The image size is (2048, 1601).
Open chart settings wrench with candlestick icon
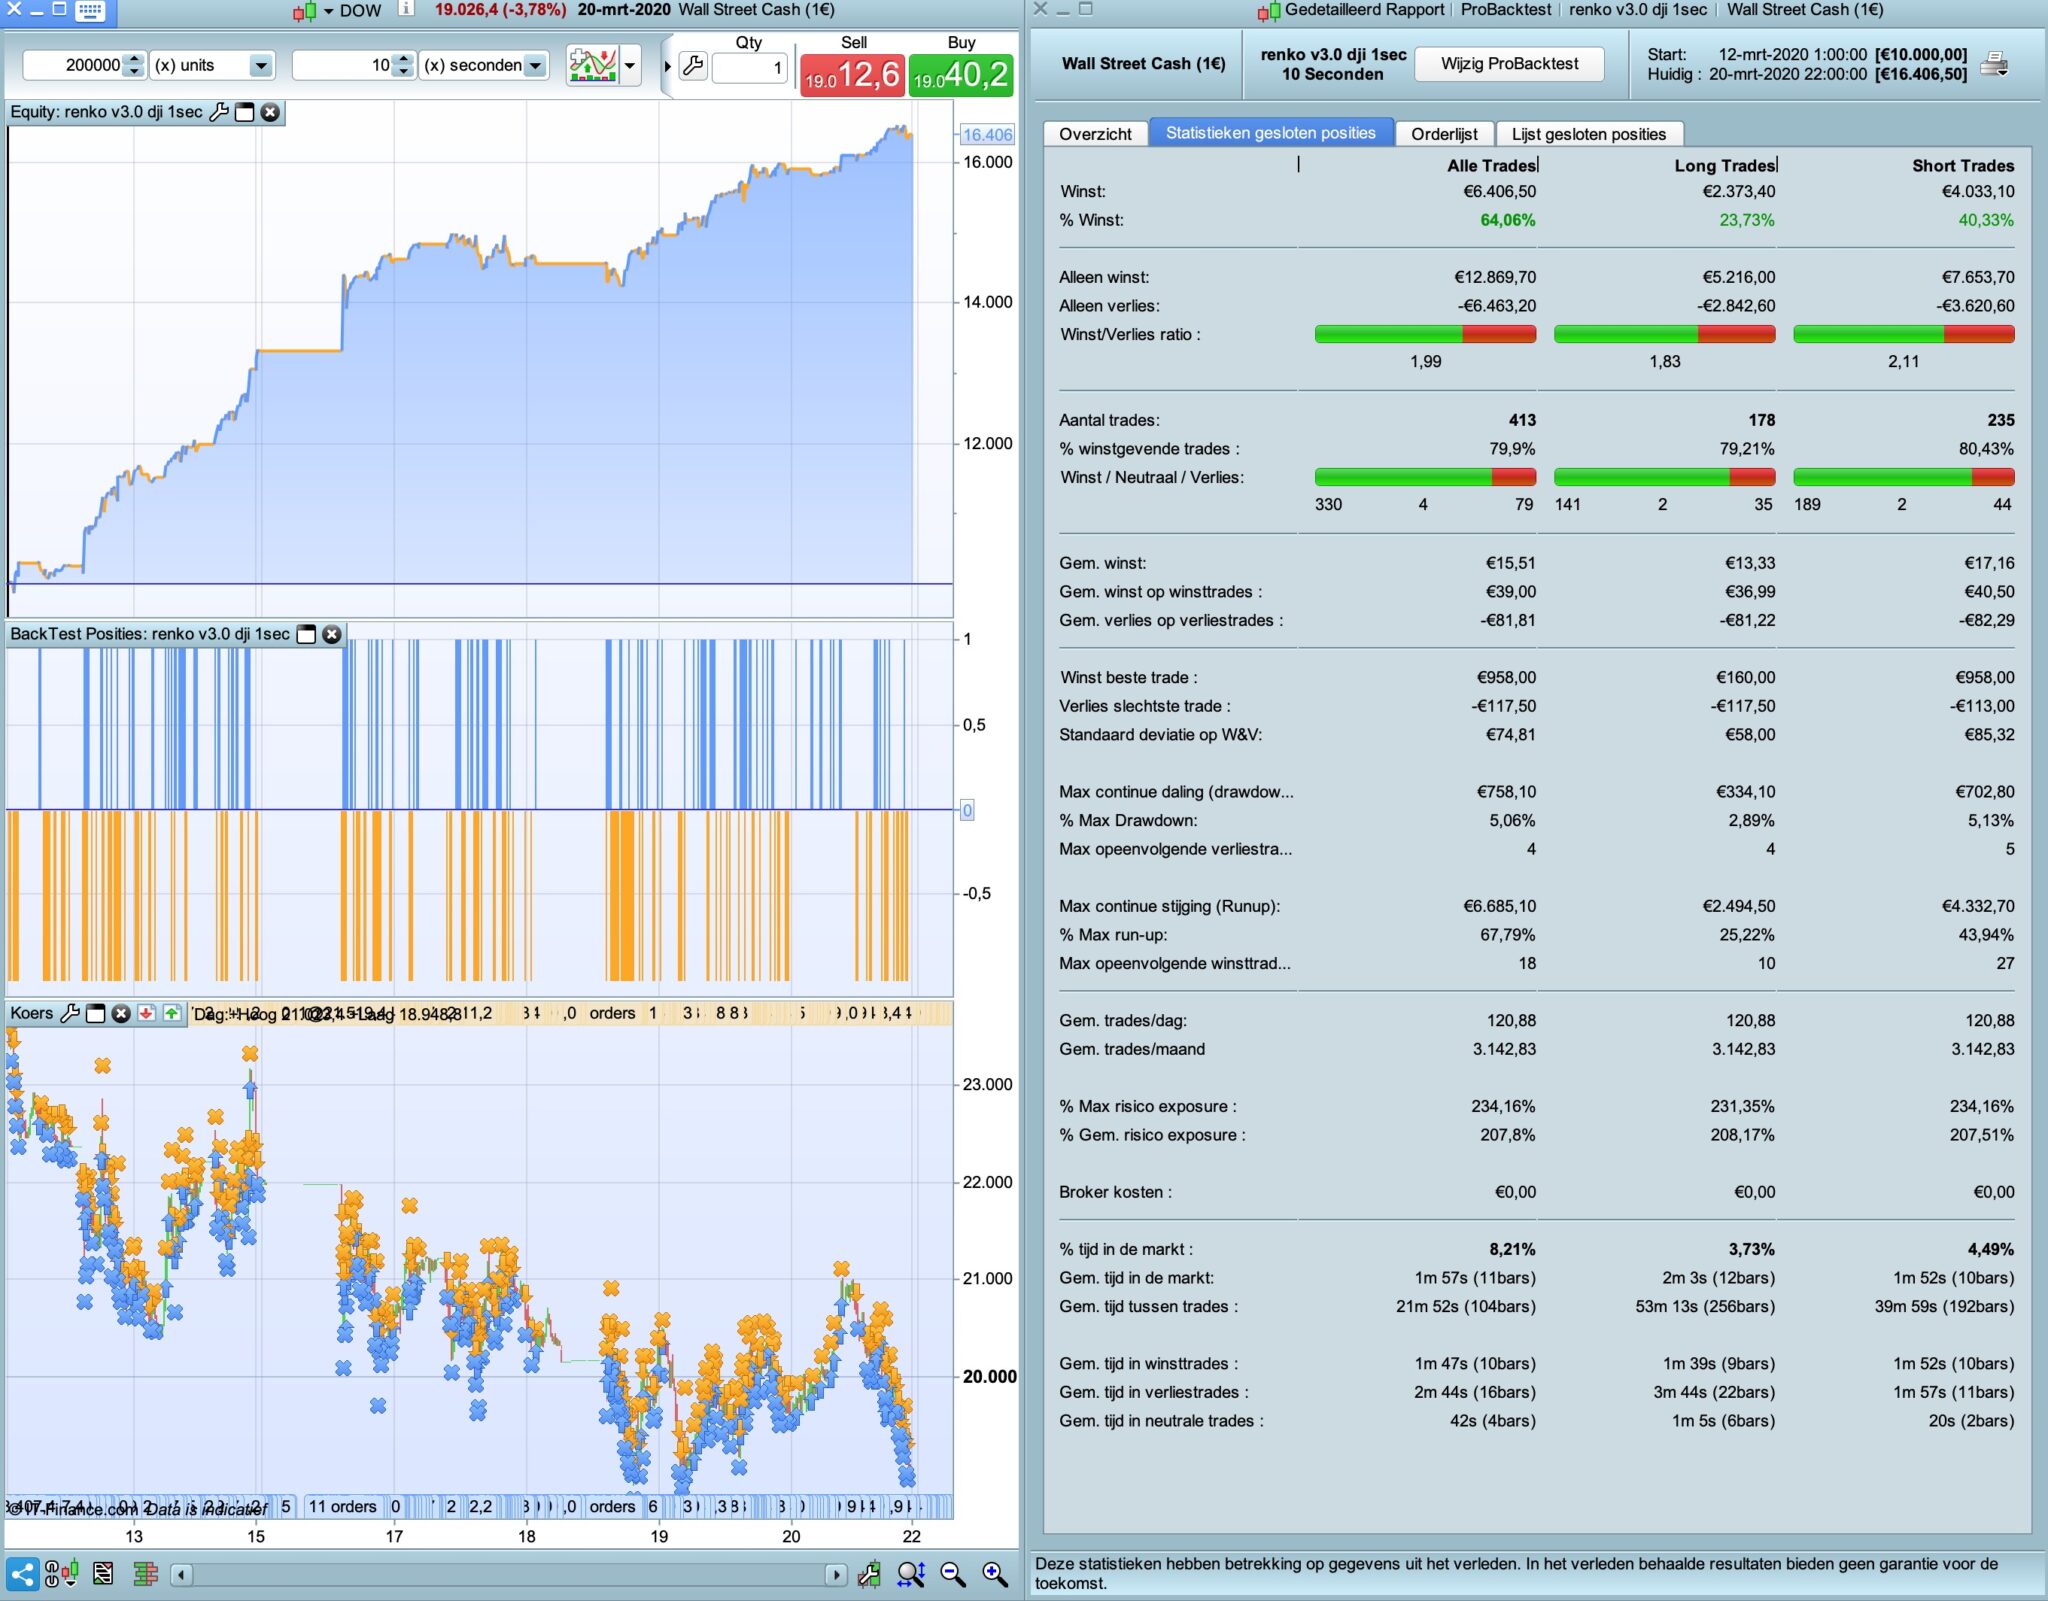click(868, 1575)
